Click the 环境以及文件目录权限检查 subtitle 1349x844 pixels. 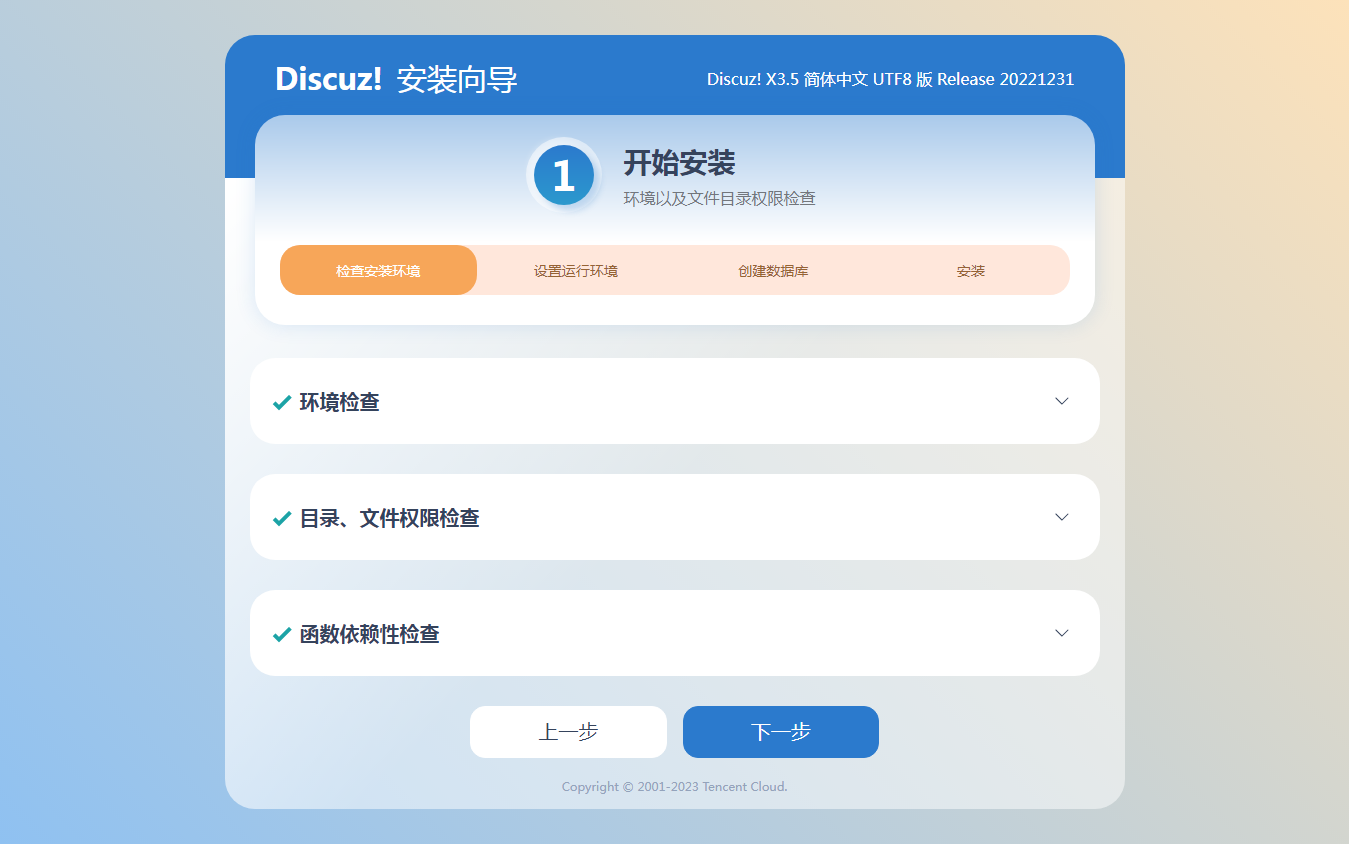point(720,198)
